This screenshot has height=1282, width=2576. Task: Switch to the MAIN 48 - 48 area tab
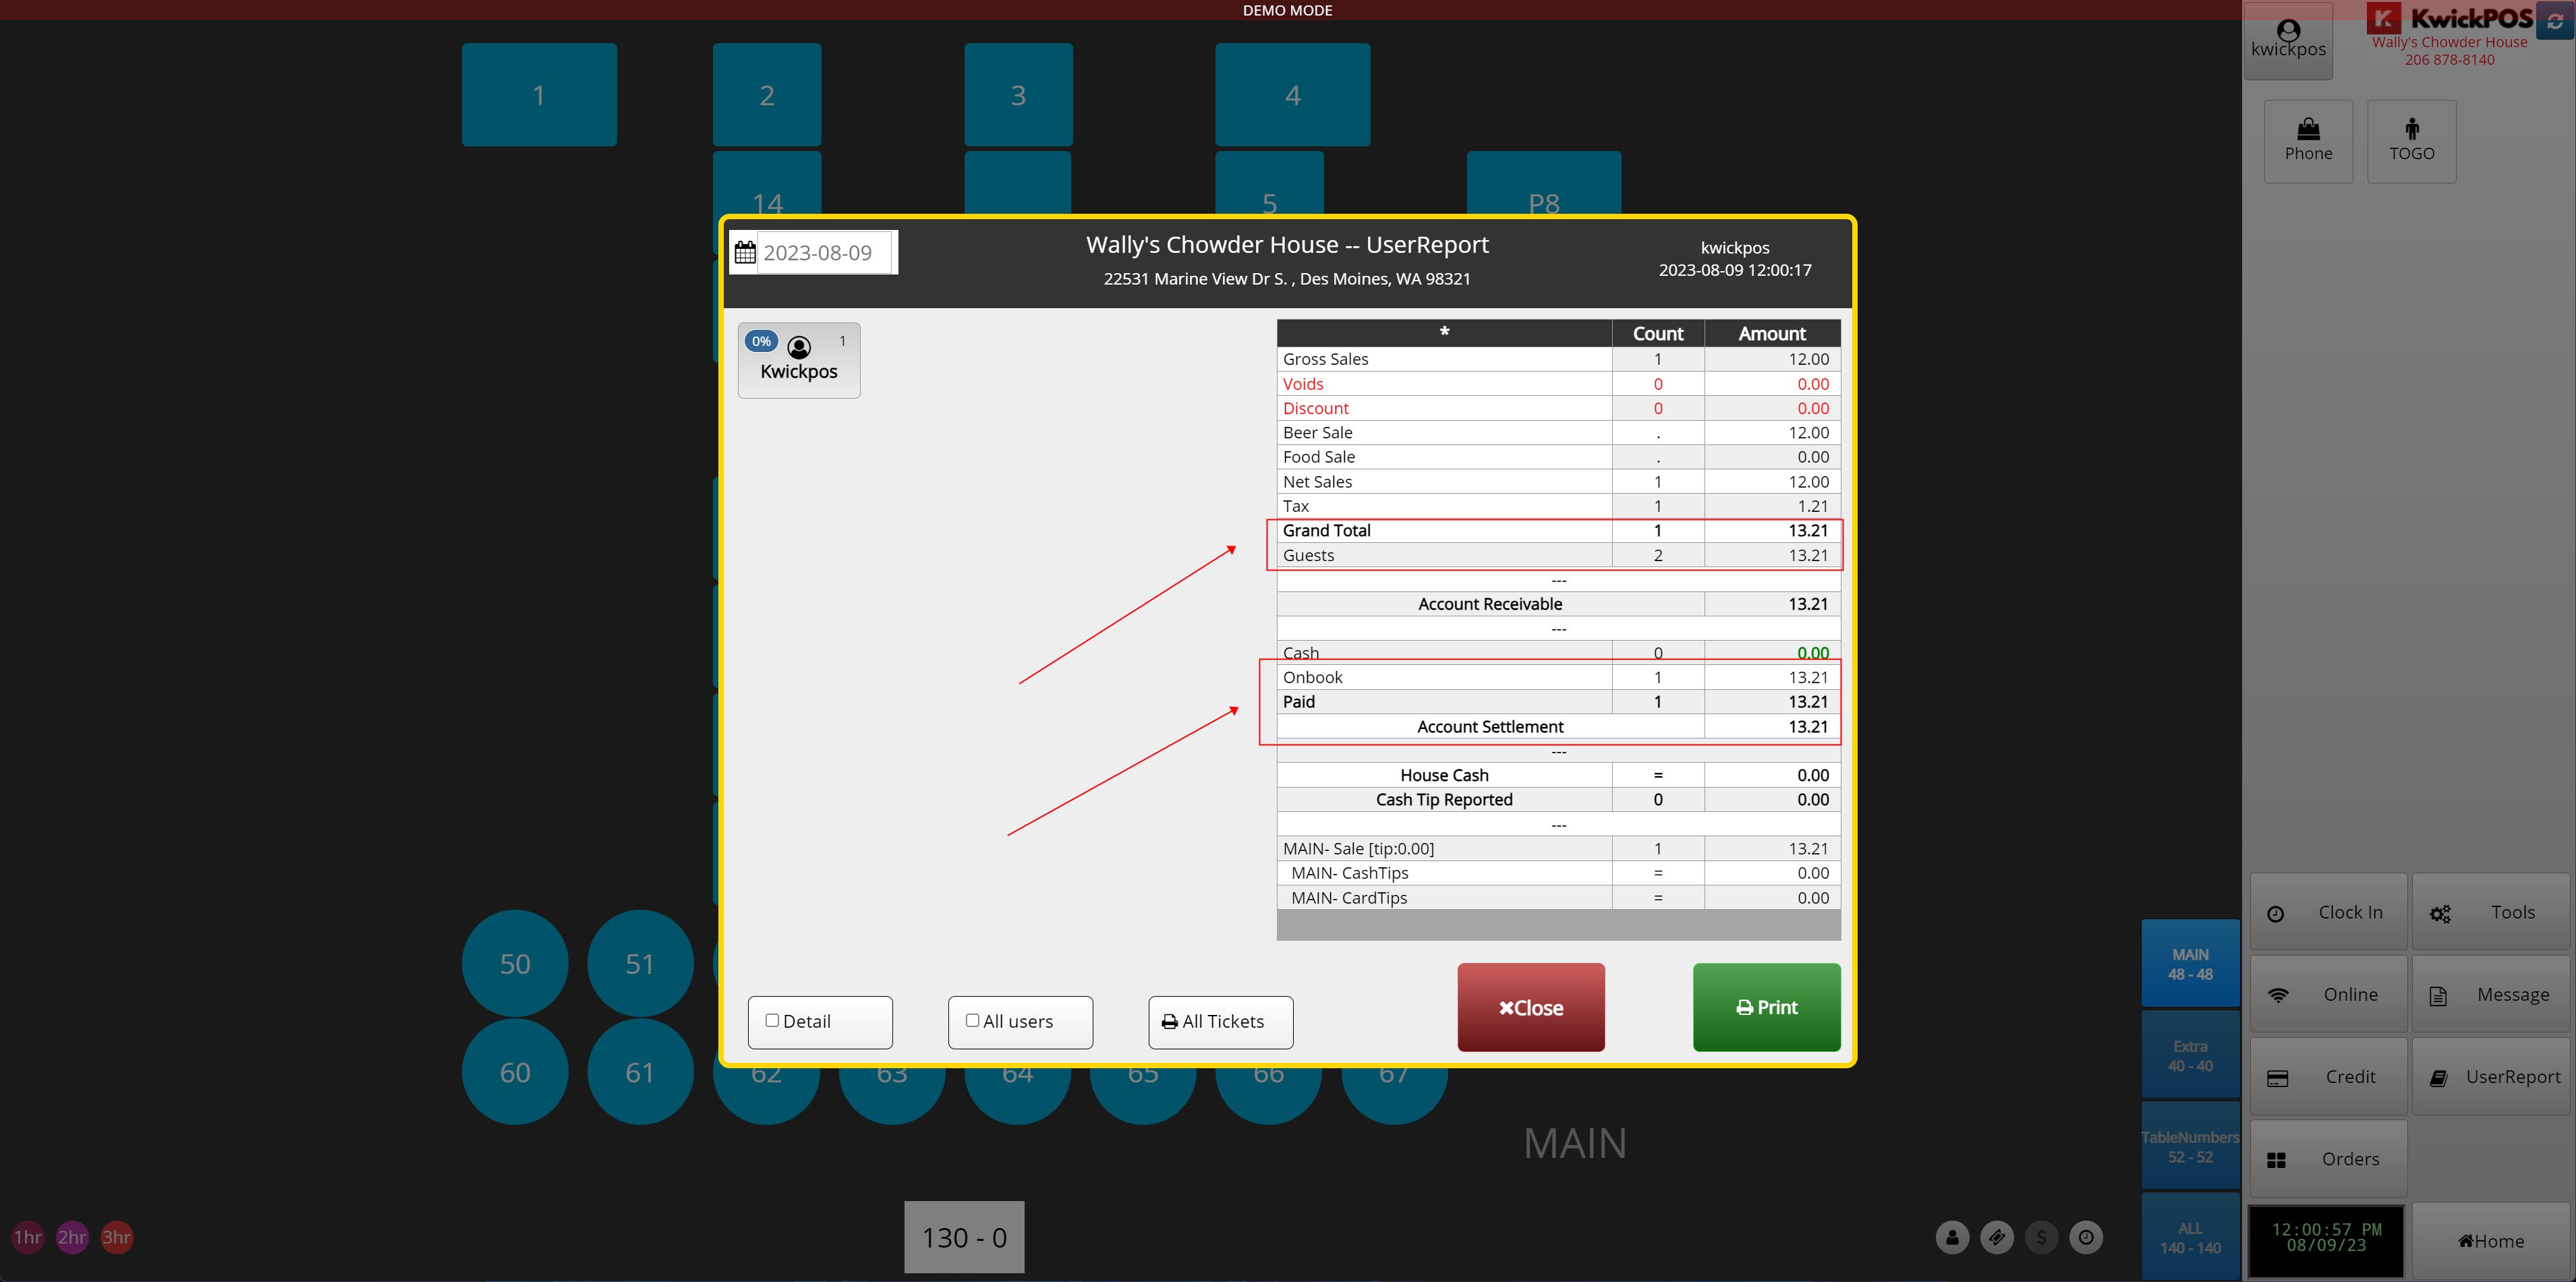click(2190, 964)
